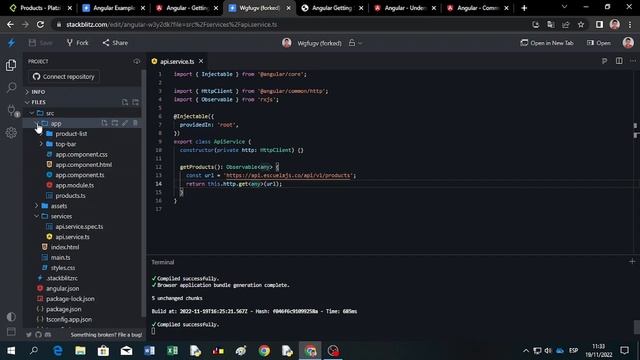
Task: Open the Explorer files panel icon
Action: point(11,65)
